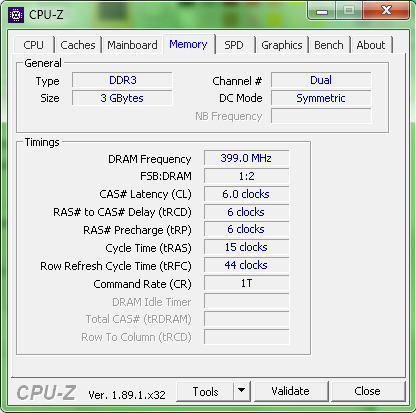The image size is (416, 413).
Task: Click the tRCD value 6 clocks
Action: point(246,212)
